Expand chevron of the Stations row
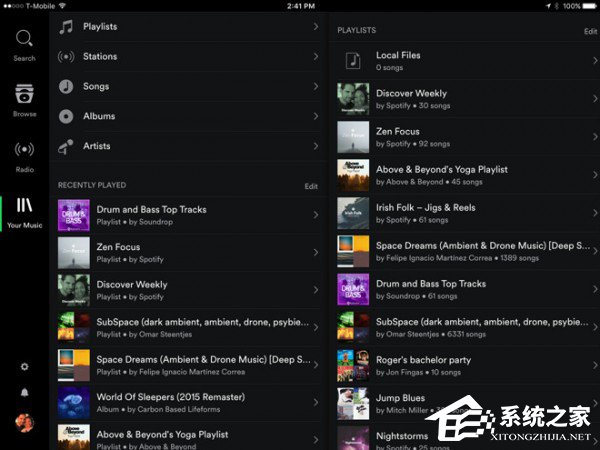 tap(316, 57)
